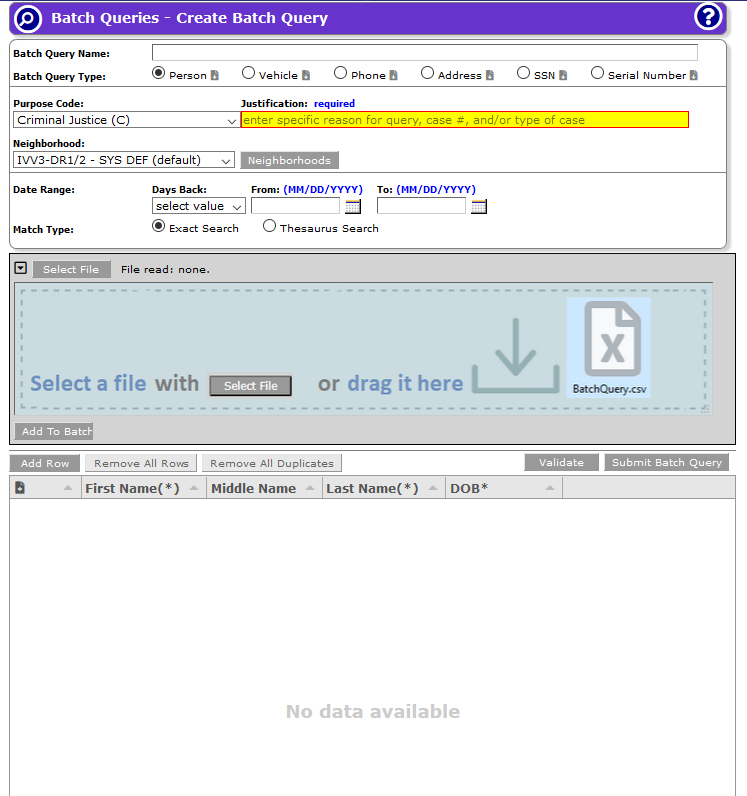This screenshot has width=747, height=796.
Task: Focus the From date field
Action: click(x=296, y=206)
